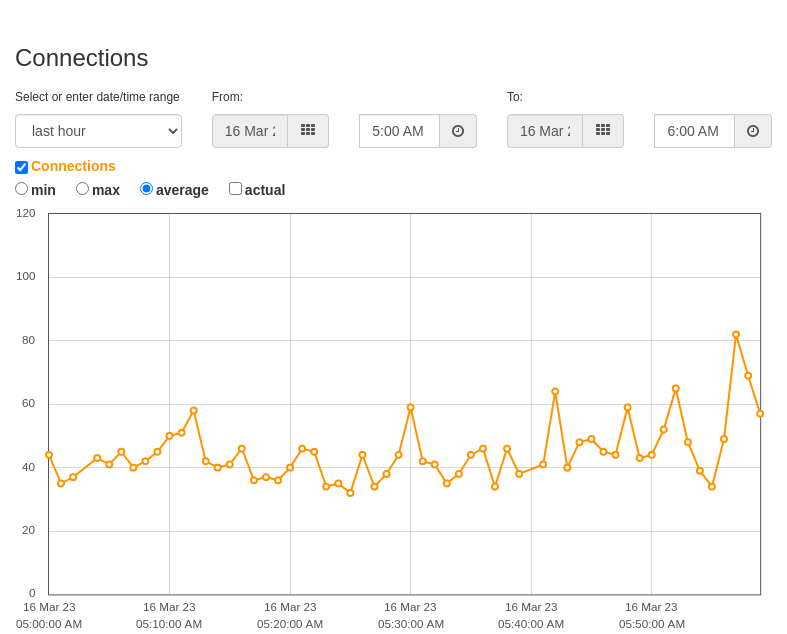Image resolution: width=787 pixels, height=634 pixels.
Task: Open the To time clock icon
Action: [753, 131]
